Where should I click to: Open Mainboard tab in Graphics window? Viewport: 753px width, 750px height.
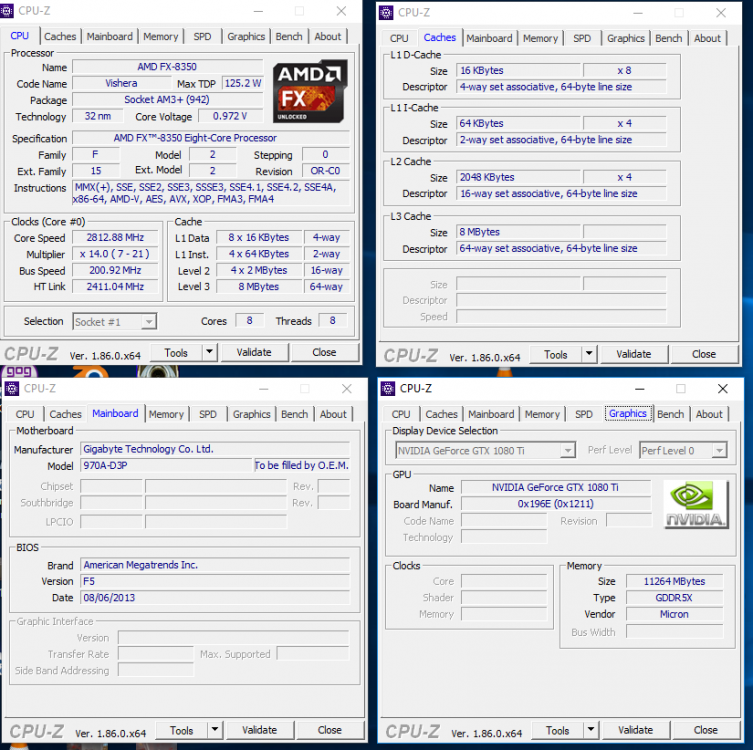[491, 414]
